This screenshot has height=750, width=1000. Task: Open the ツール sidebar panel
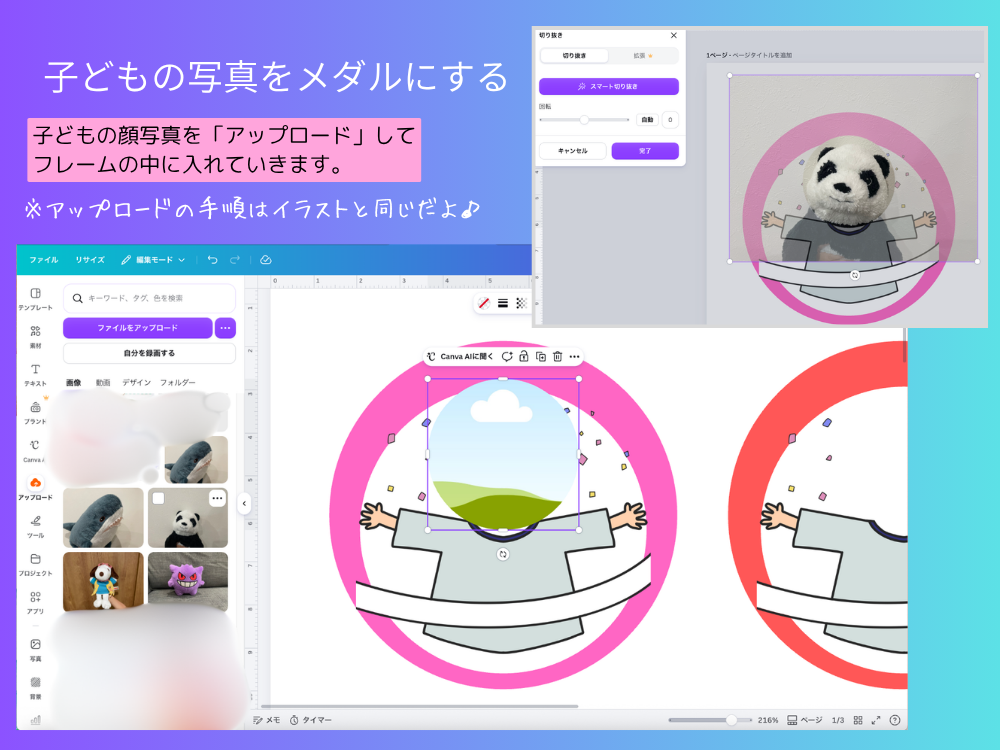35,526
